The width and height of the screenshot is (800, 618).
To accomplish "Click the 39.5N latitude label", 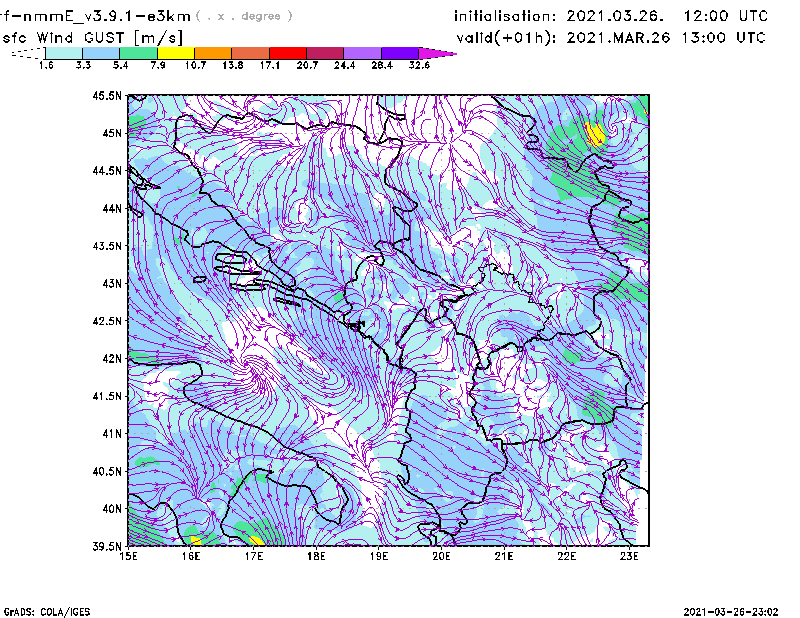I will (107, 547).
